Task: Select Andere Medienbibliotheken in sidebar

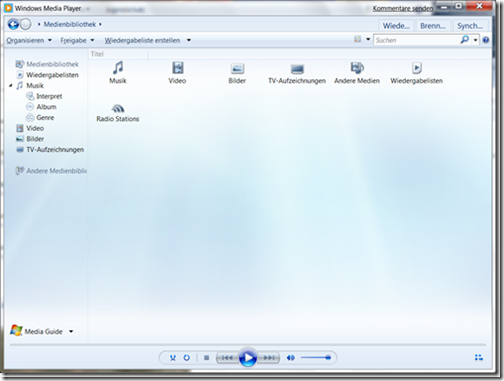Action: pos(51,171)
